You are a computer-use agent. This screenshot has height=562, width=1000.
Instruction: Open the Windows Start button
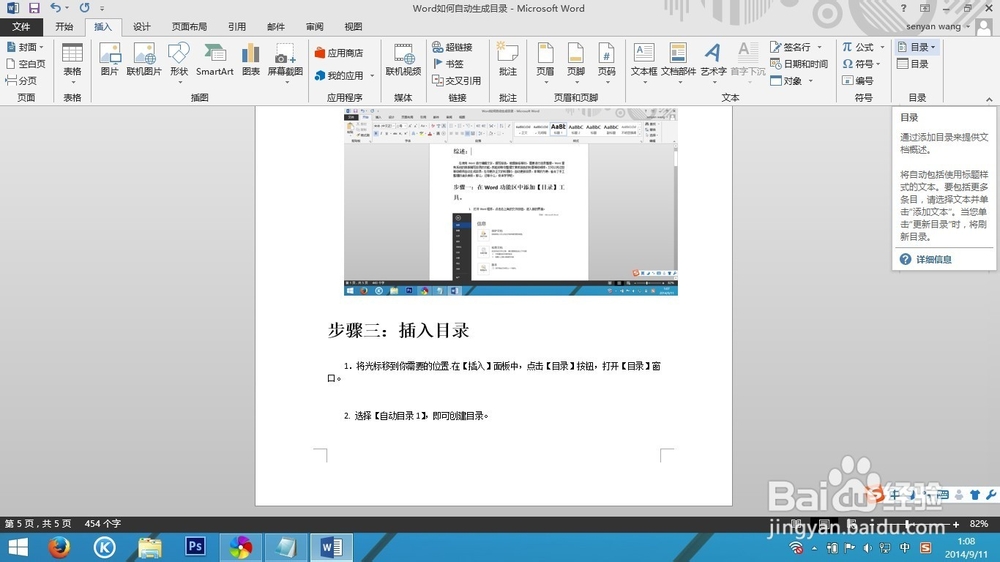click(18, 547)
